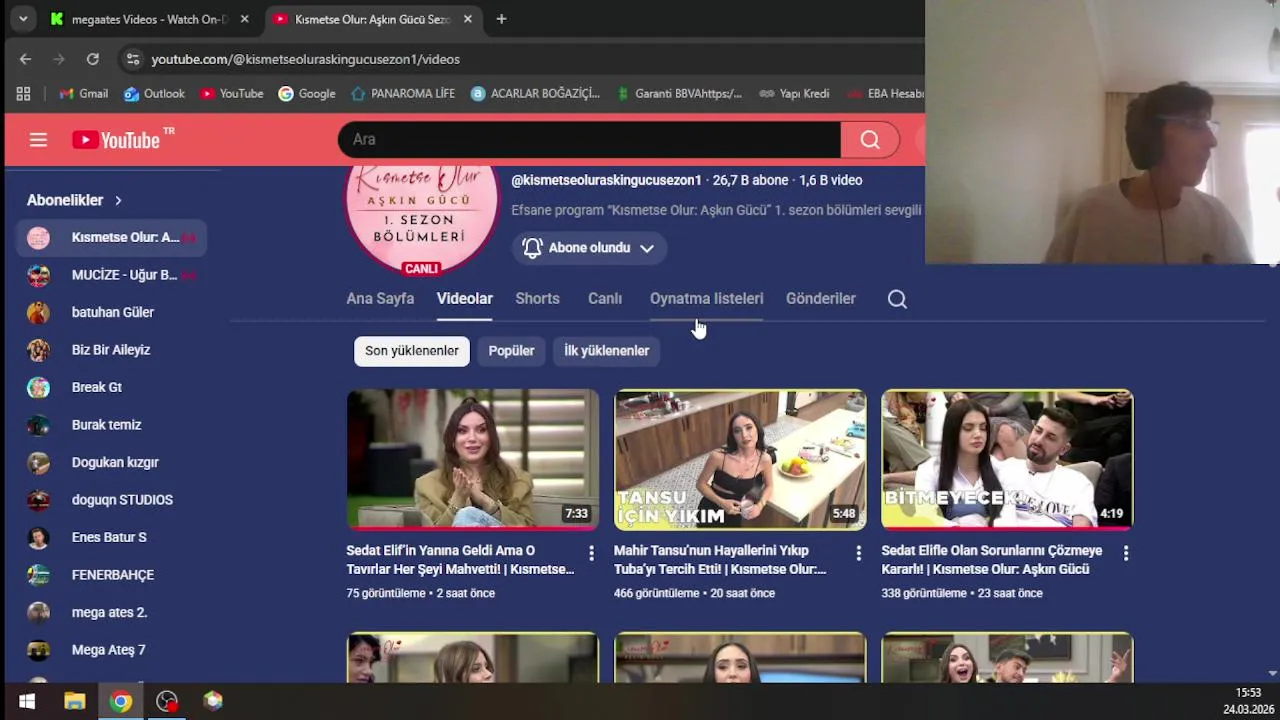Open Biz Bir Aileyiz subscription

pos(111,350)
